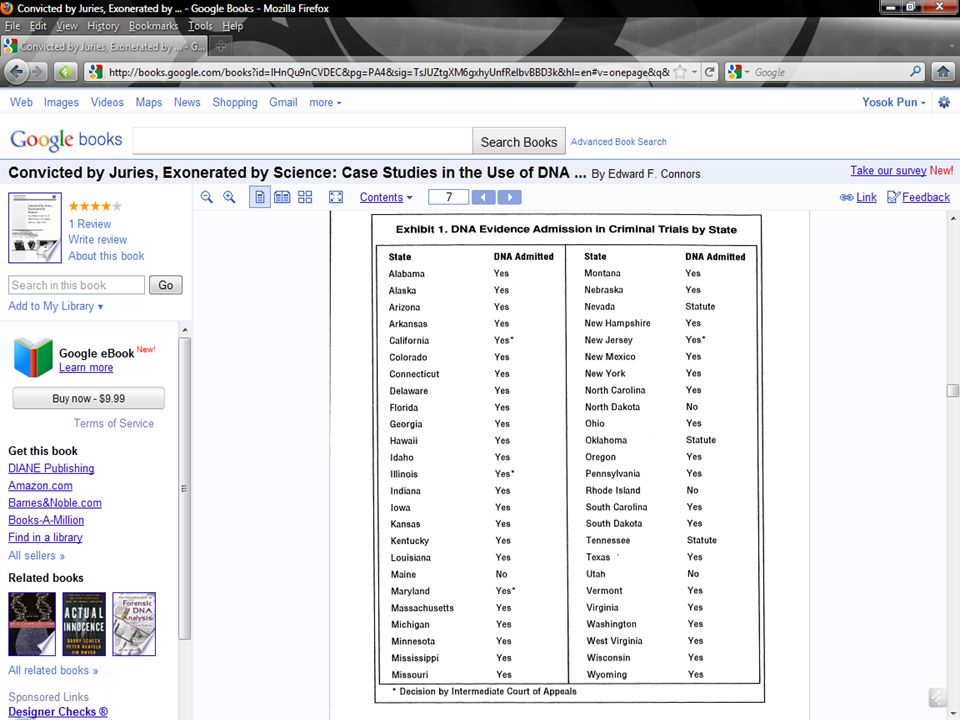Open the DIANE Publishing link
The height and width of the screenshot is (720, 960).
51,468
